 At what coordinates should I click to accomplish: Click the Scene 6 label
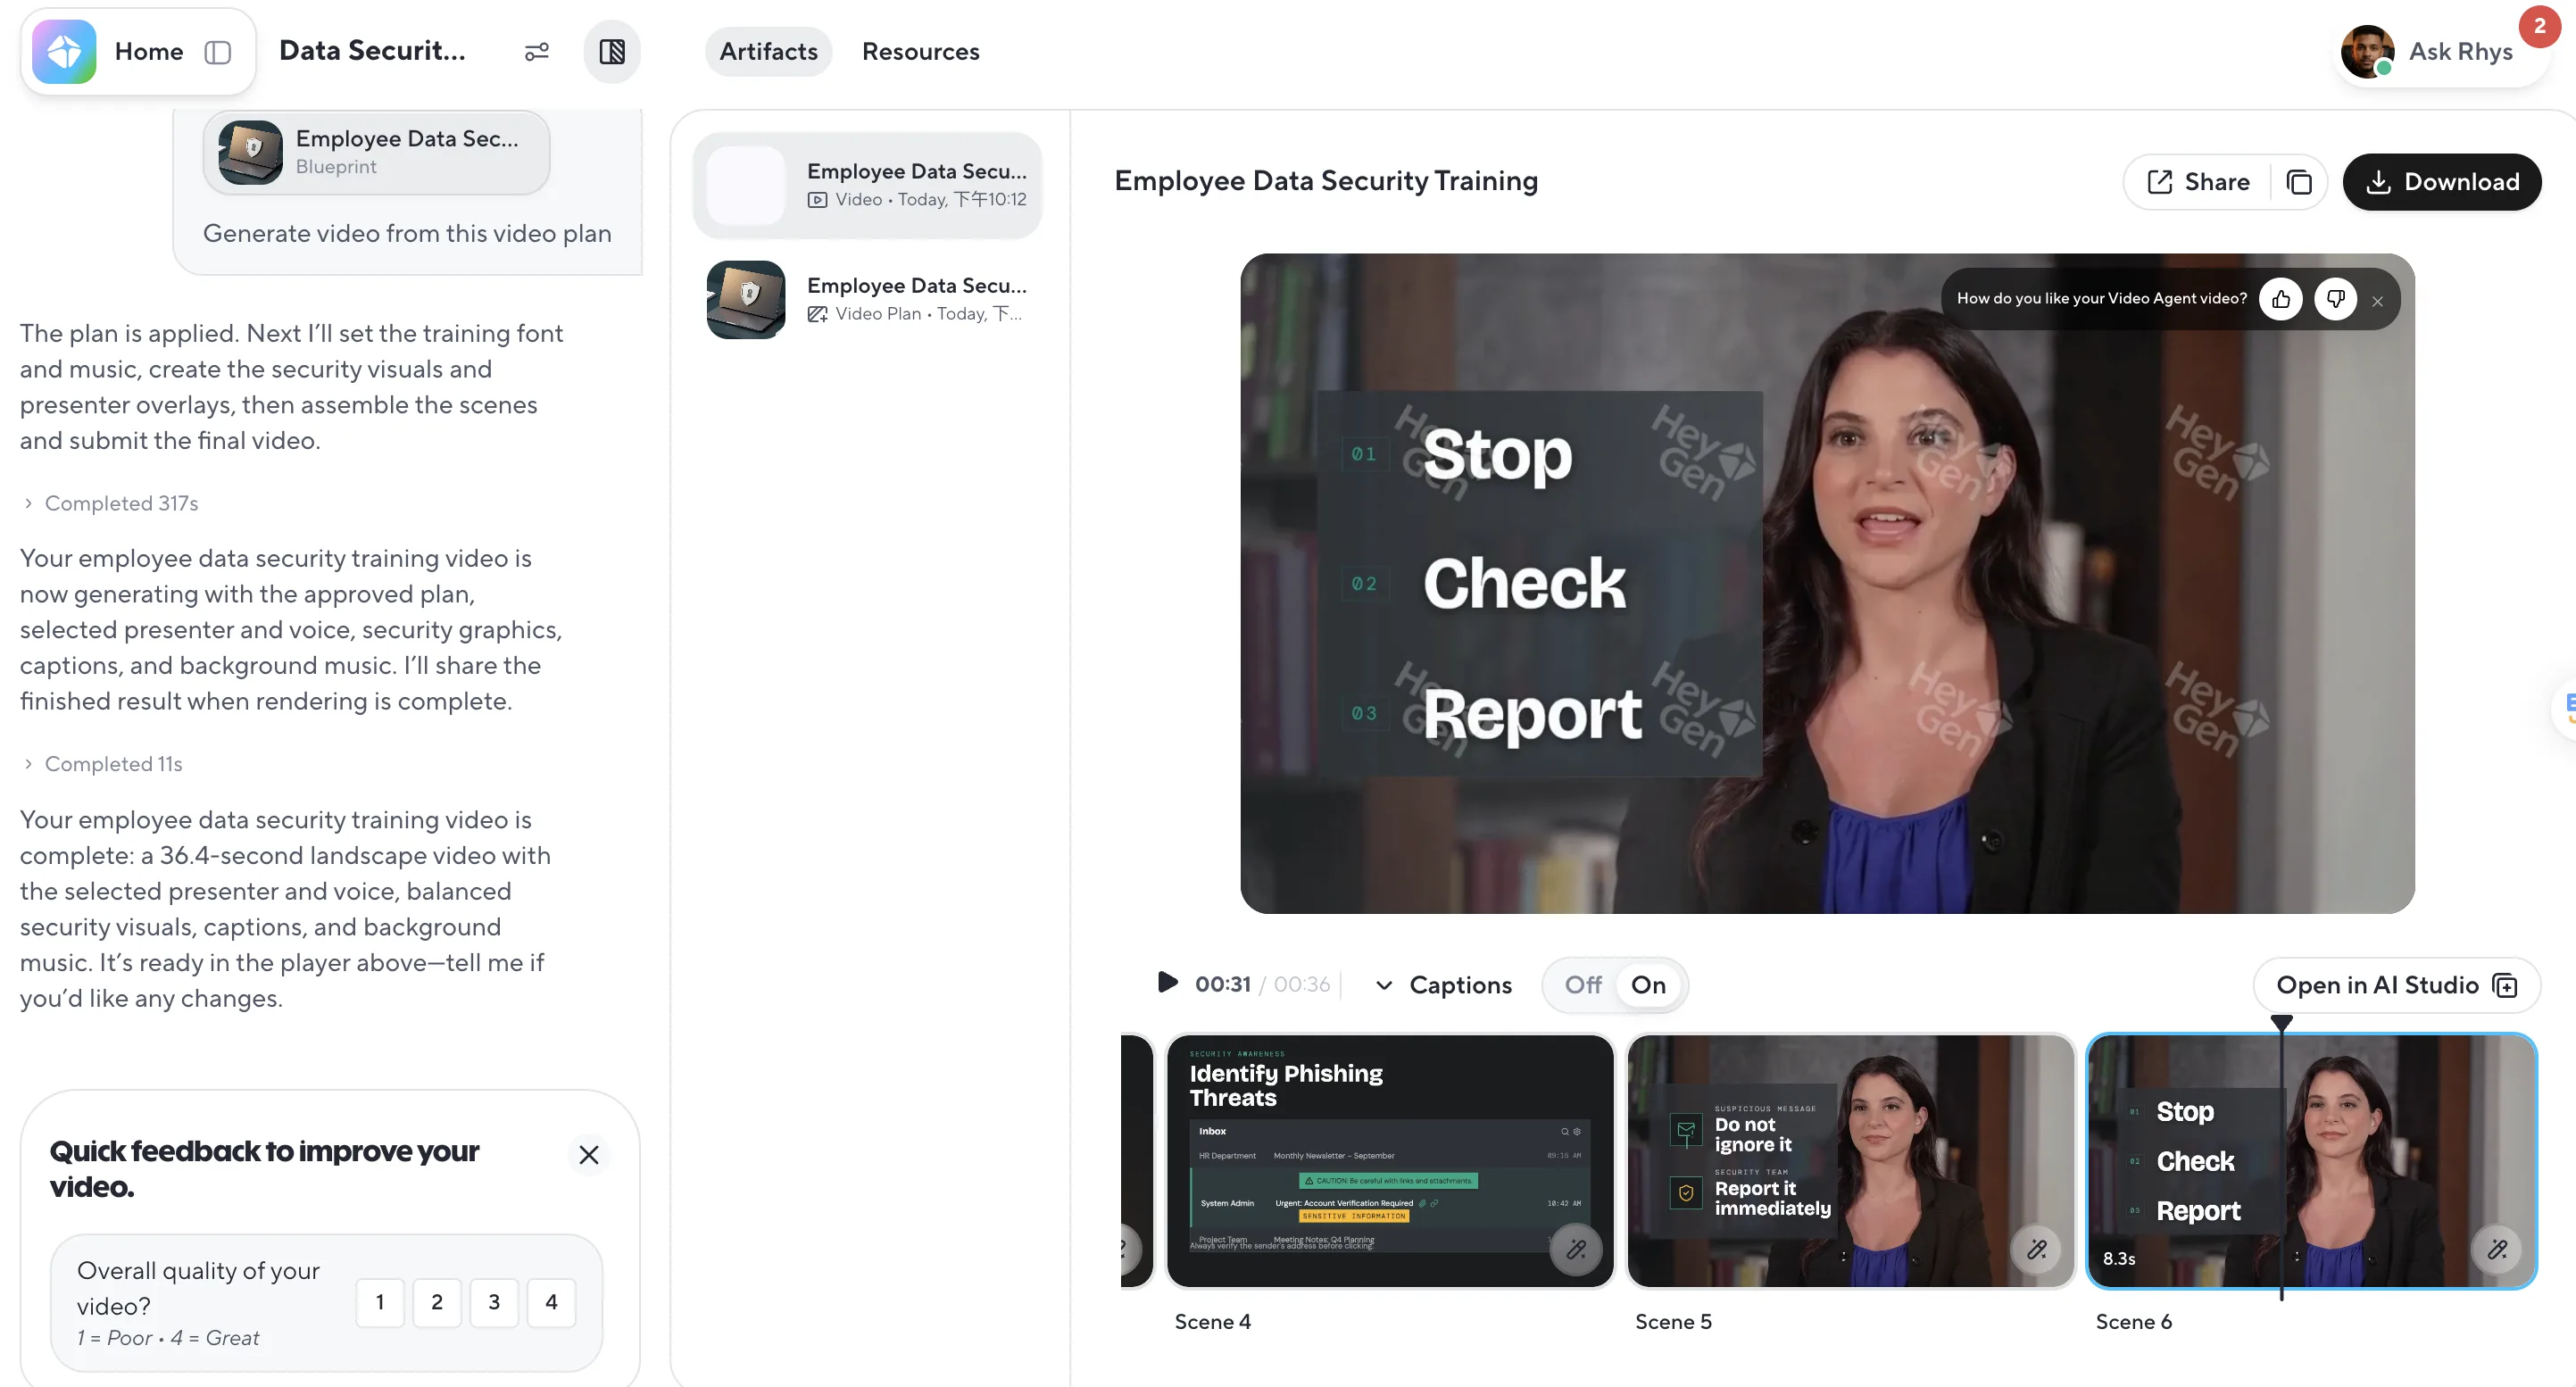coord(2134,1322)
